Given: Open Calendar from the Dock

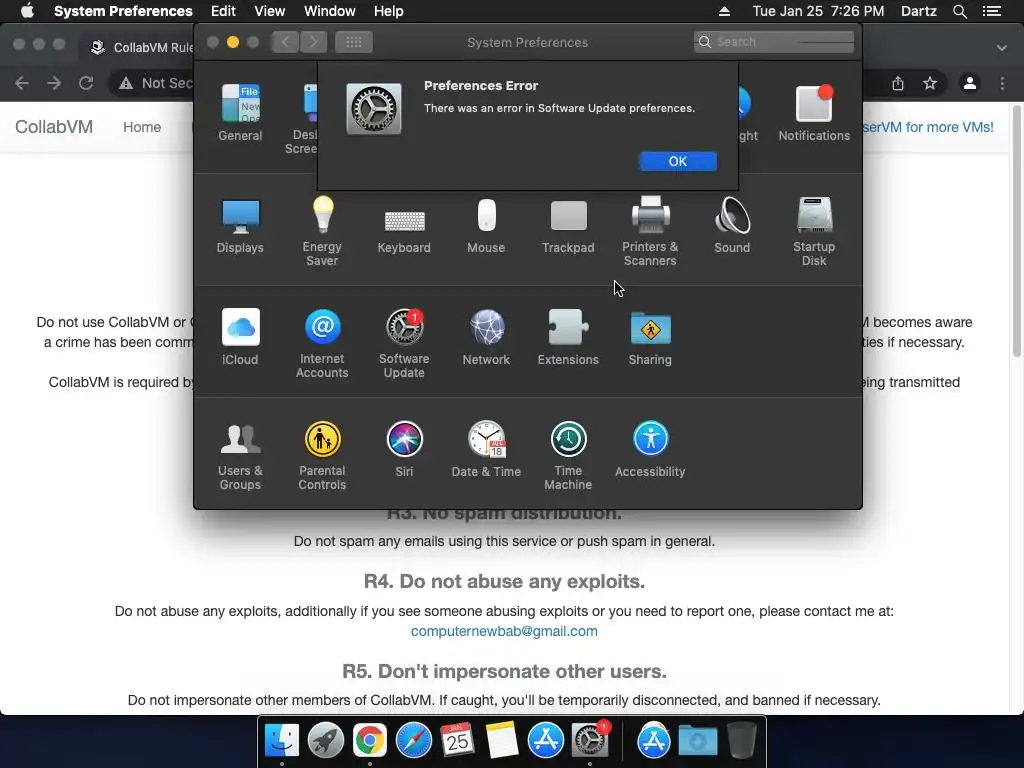Looking at the screenshot, I should pyautogui.click(x=457, y=741).
